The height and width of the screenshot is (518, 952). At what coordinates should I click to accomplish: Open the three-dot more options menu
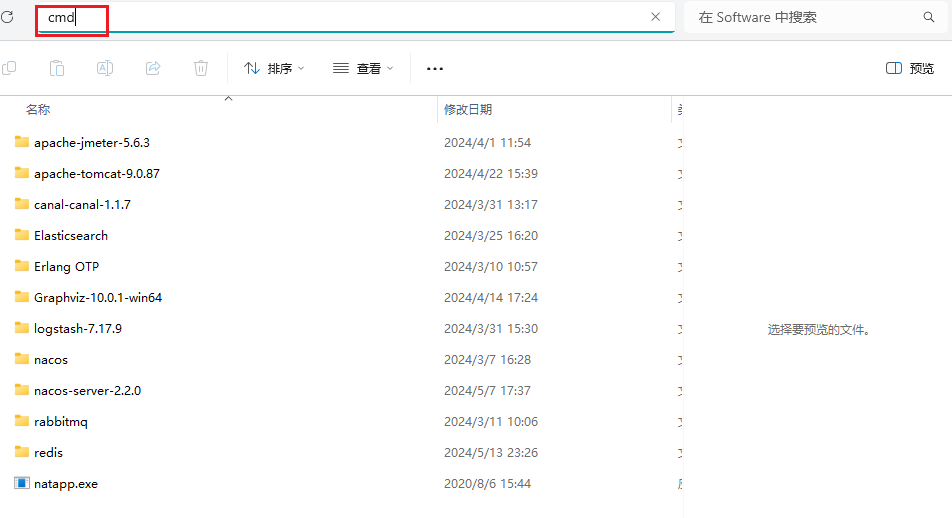pos(435,69)
